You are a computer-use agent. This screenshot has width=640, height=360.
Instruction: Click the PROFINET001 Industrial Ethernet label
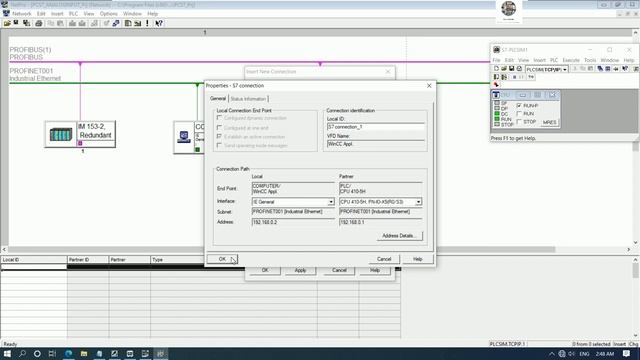pyautogui.click(x=35, y=74)
